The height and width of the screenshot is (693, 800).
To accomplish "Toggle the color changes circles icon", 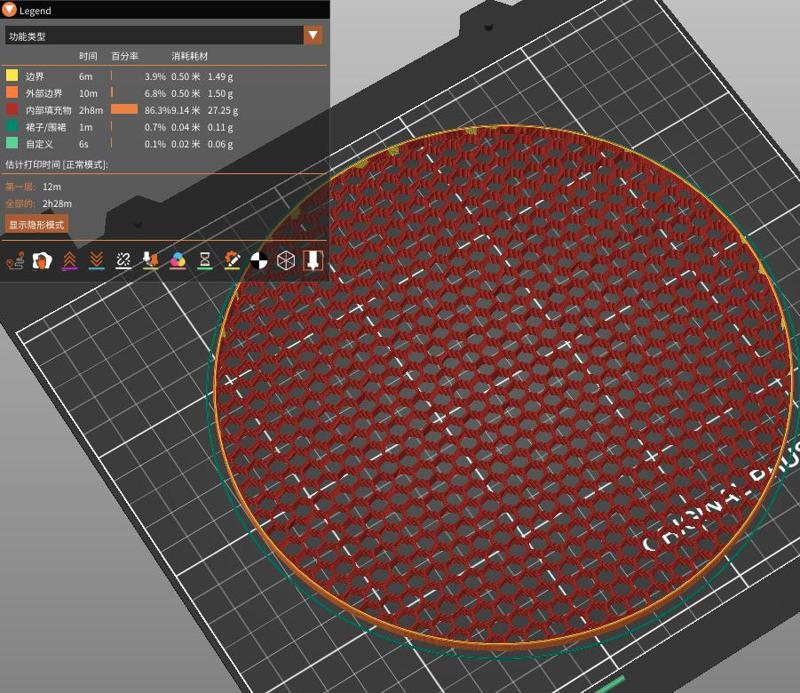I will point(177,260).
